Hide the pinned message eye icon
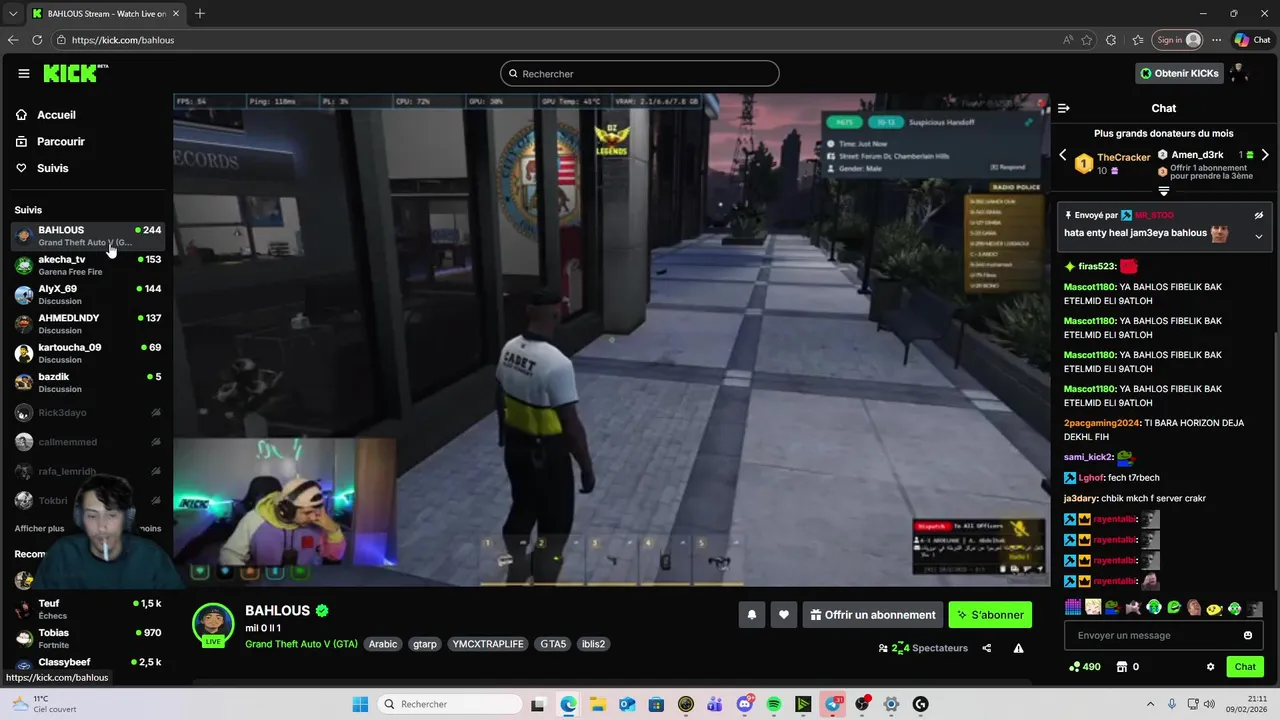Image resolution: width=1280 pixels, height=720 pixels. point(1259,215)
